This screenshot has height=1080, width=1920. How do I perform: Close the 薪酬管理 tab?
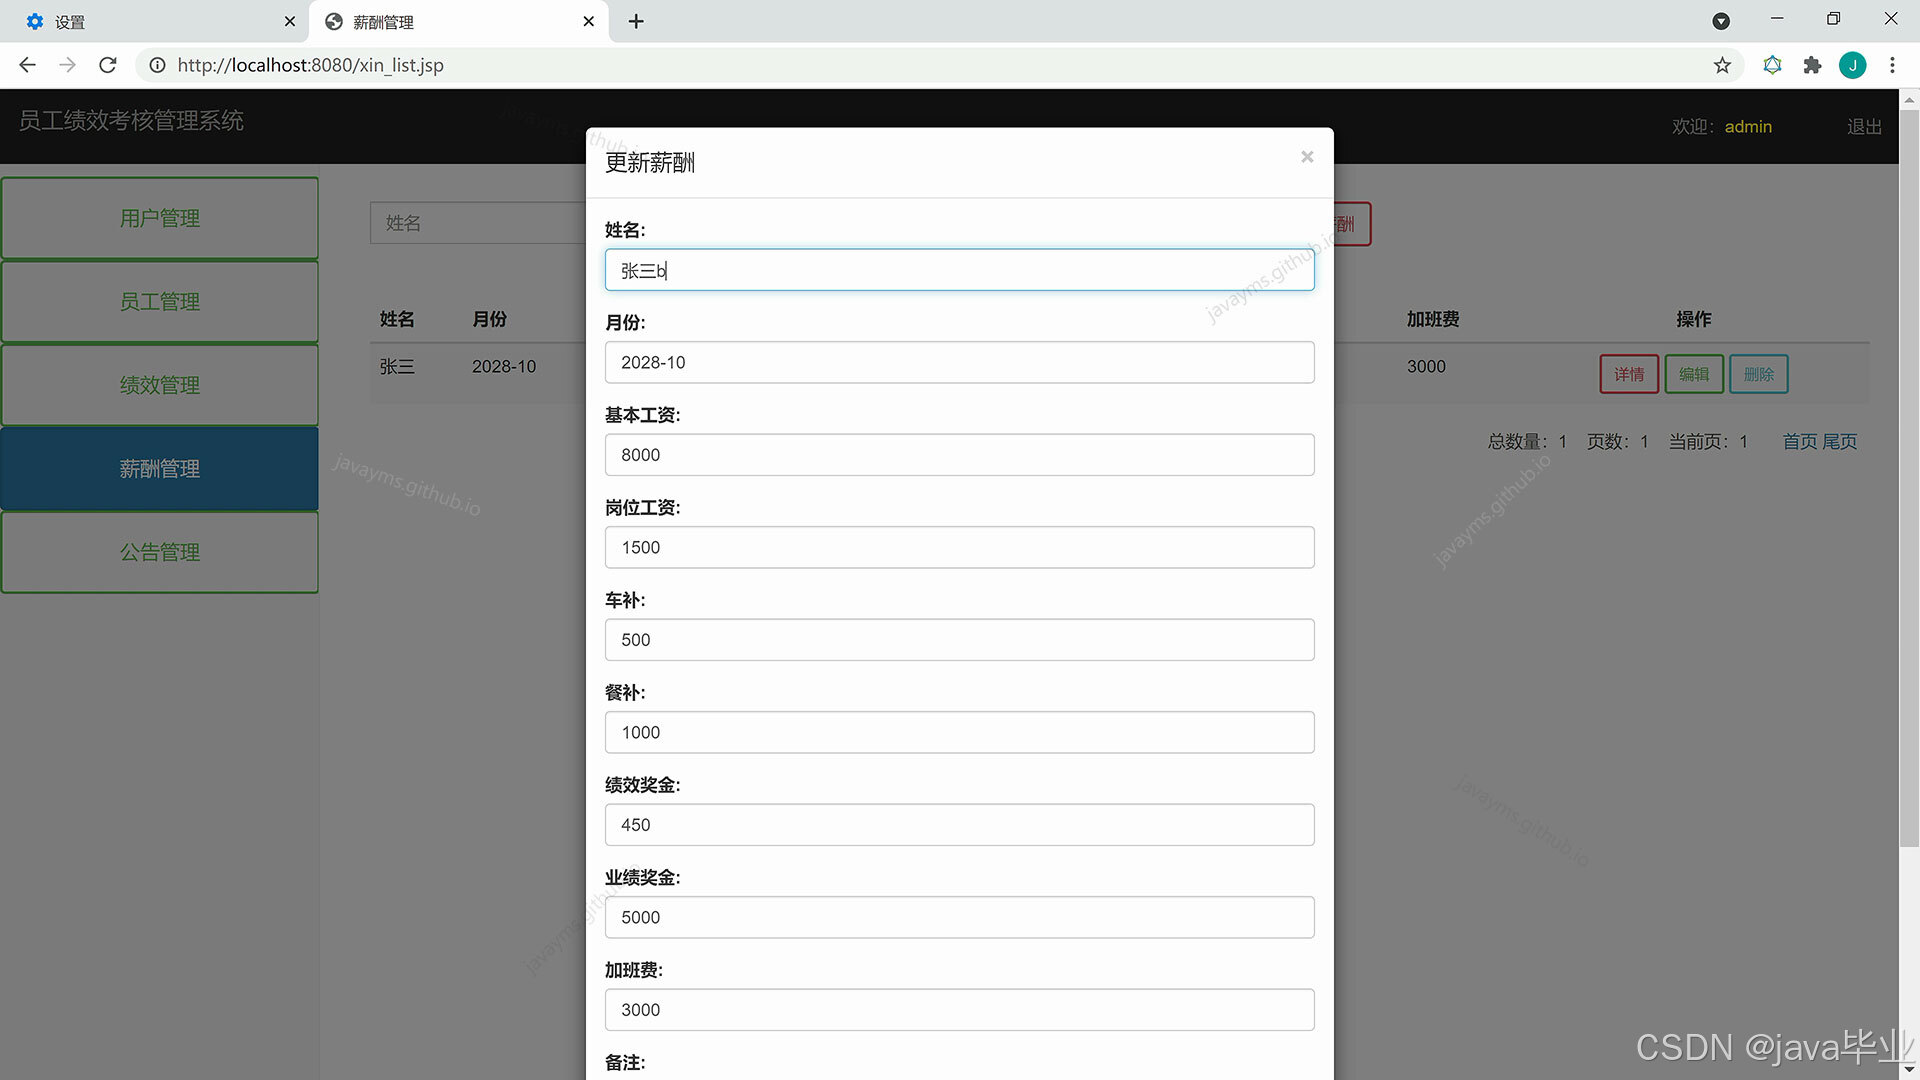tap(589, 21)
